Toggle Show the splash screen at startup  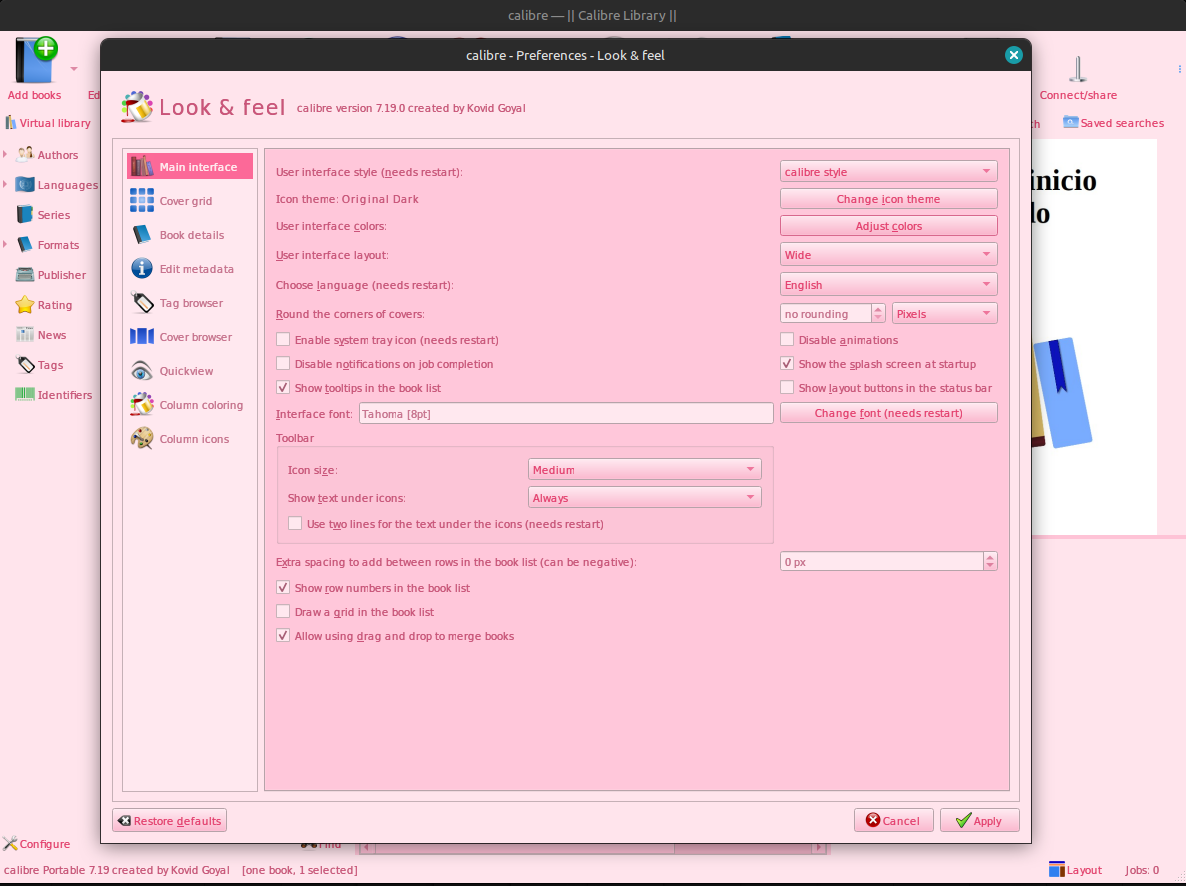[787, 364]
